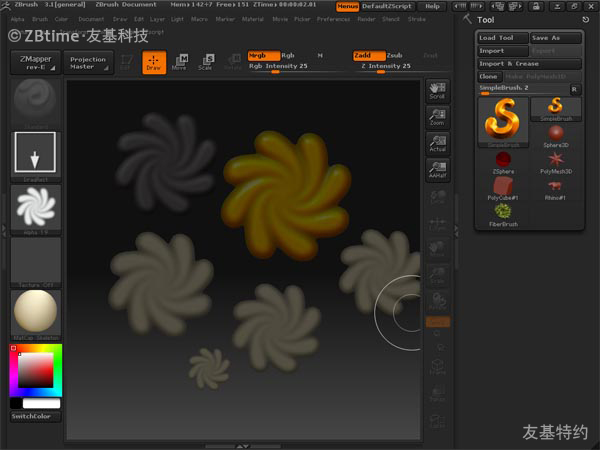Click the SwitchColor button
The image size is (600, 450).
(35, 416)
